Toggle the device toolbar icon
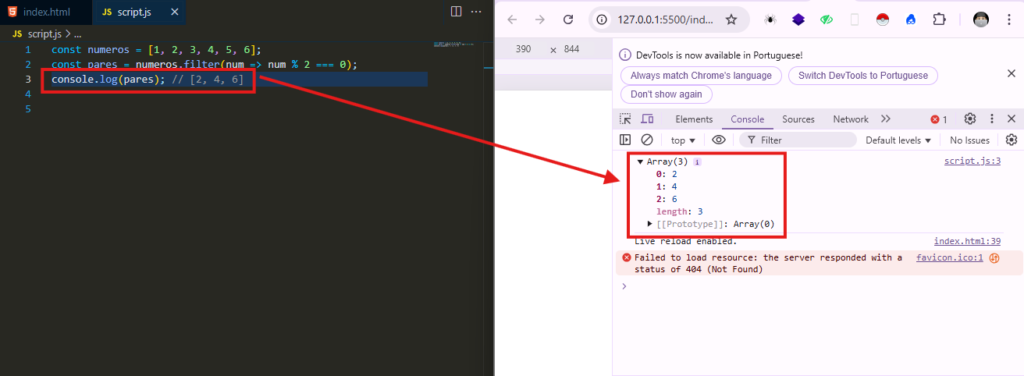Image resolution: width=1024 pixels, height=376 pixels. click(647, 119)
